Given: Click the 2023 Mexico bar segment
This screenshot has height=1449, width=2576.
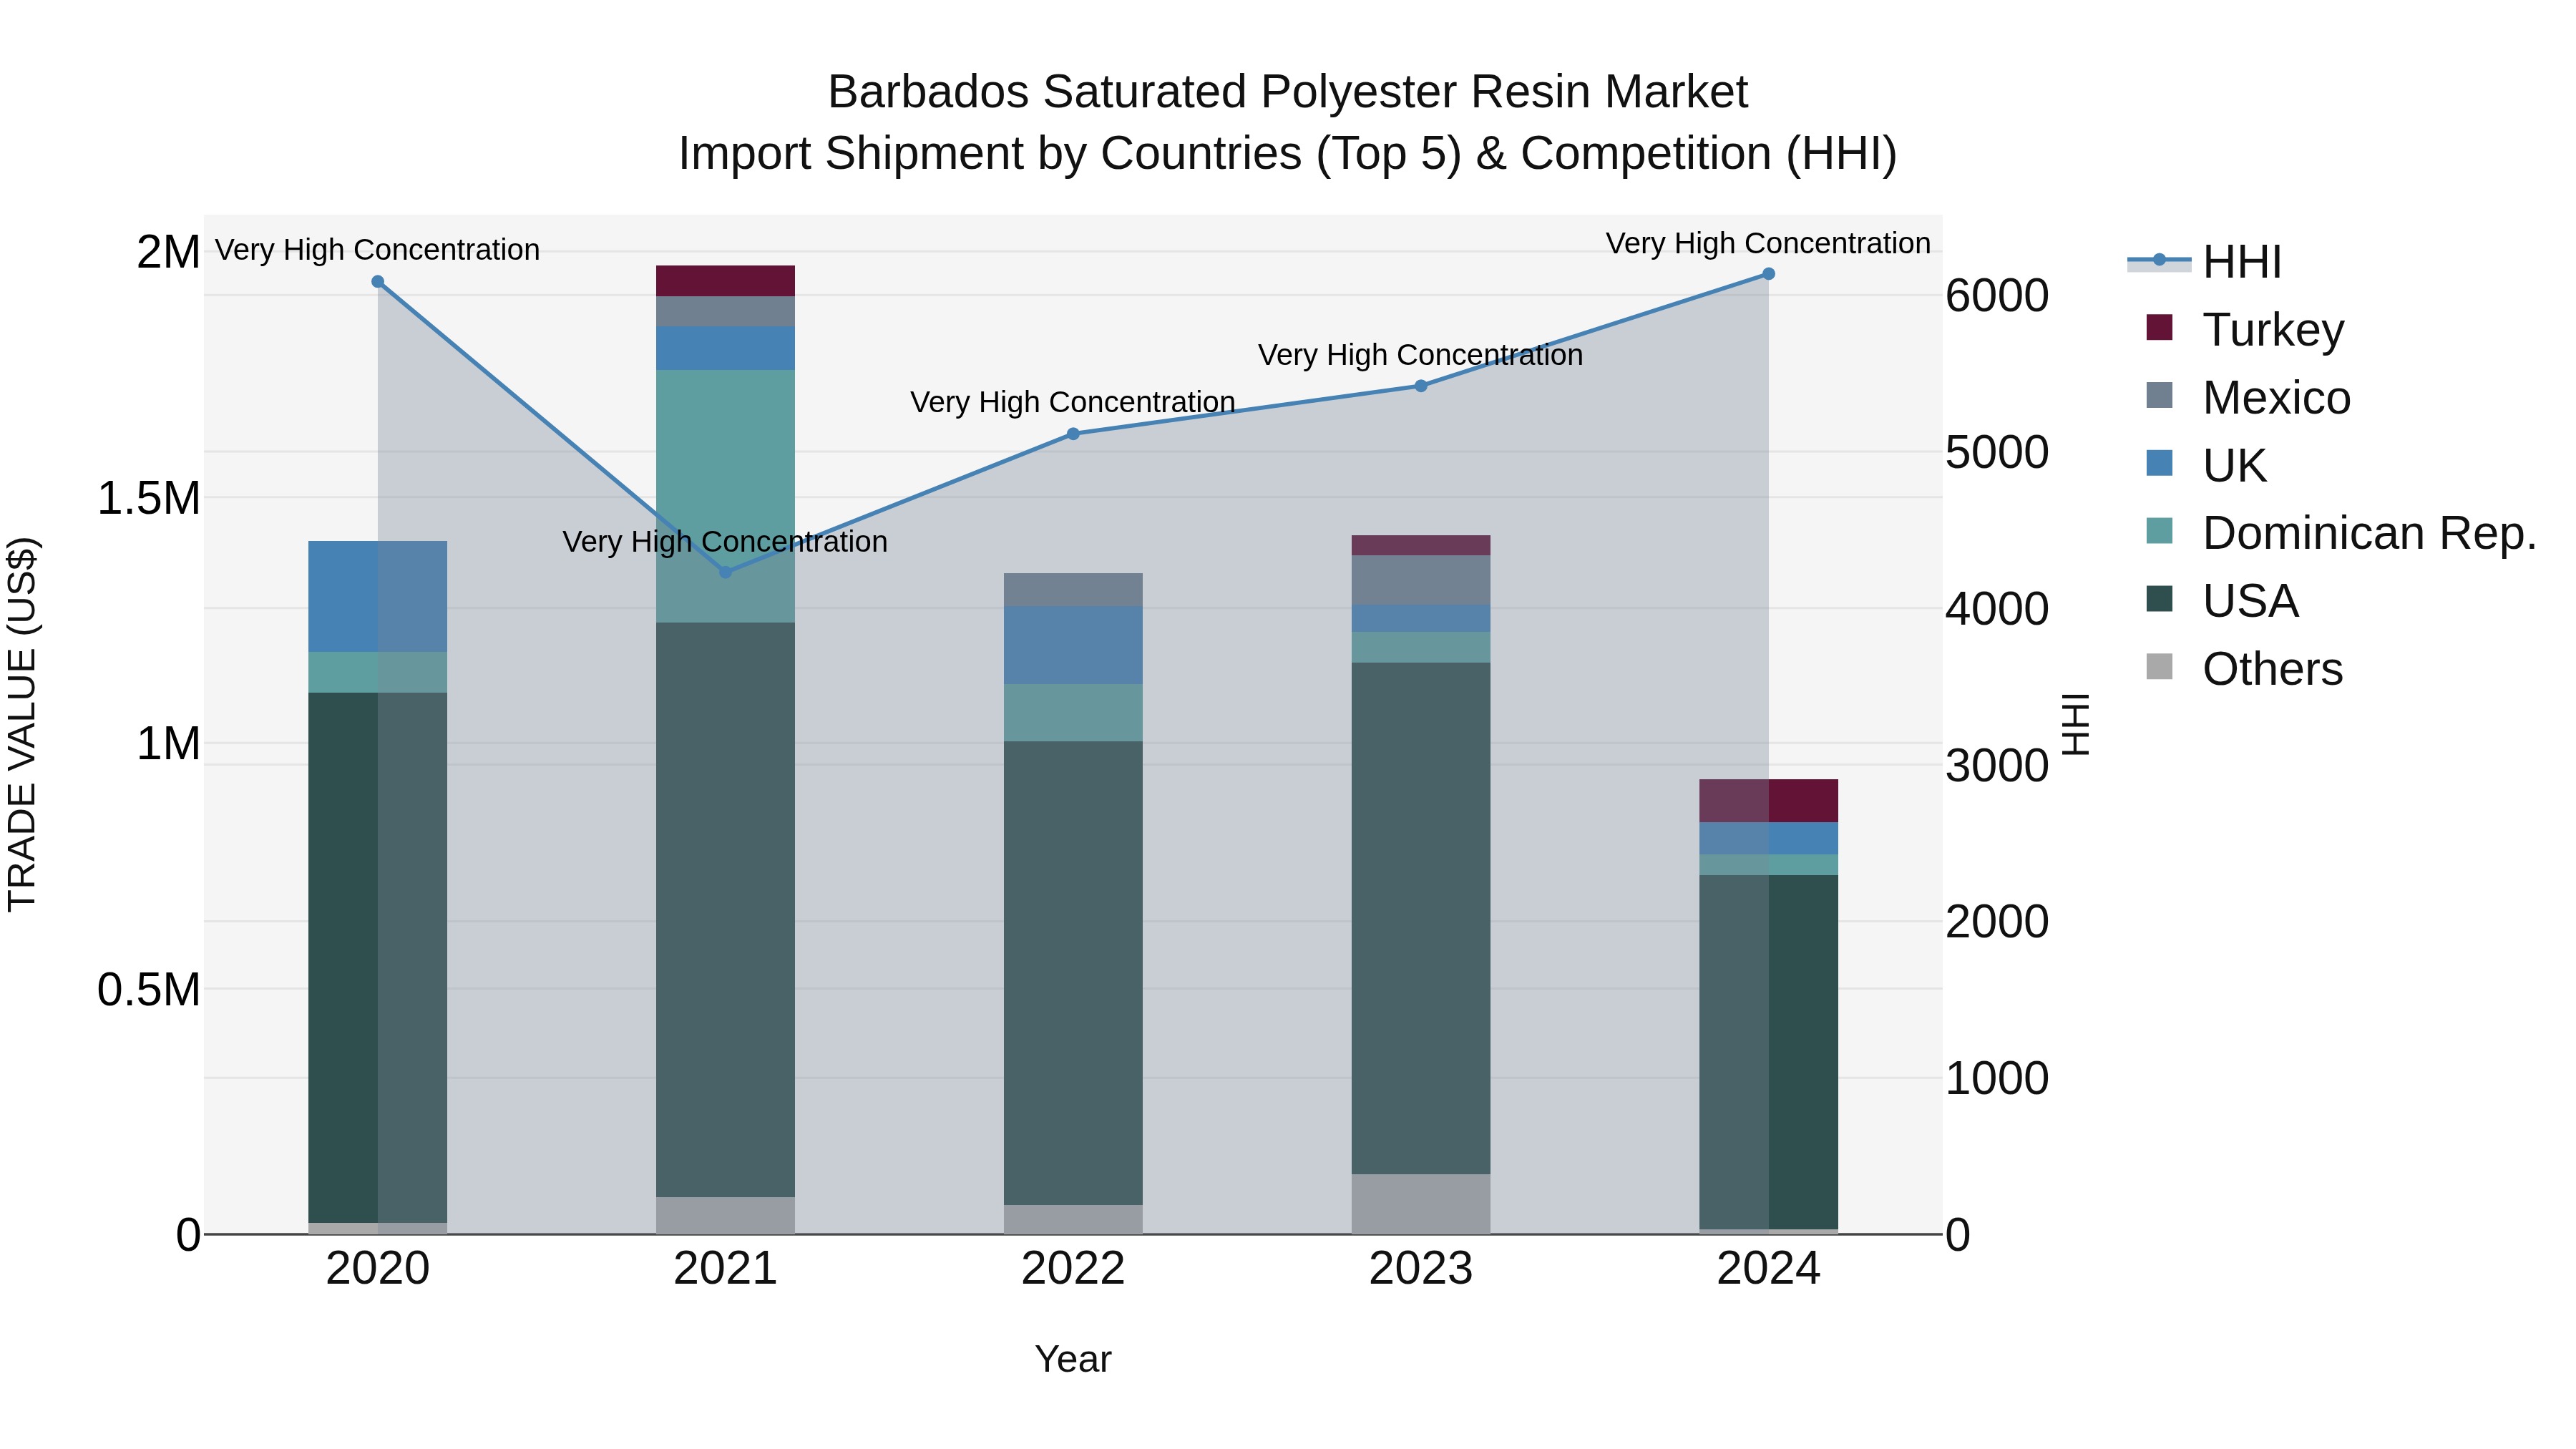Looking at the screenshot, I should tap(1421, 580).
